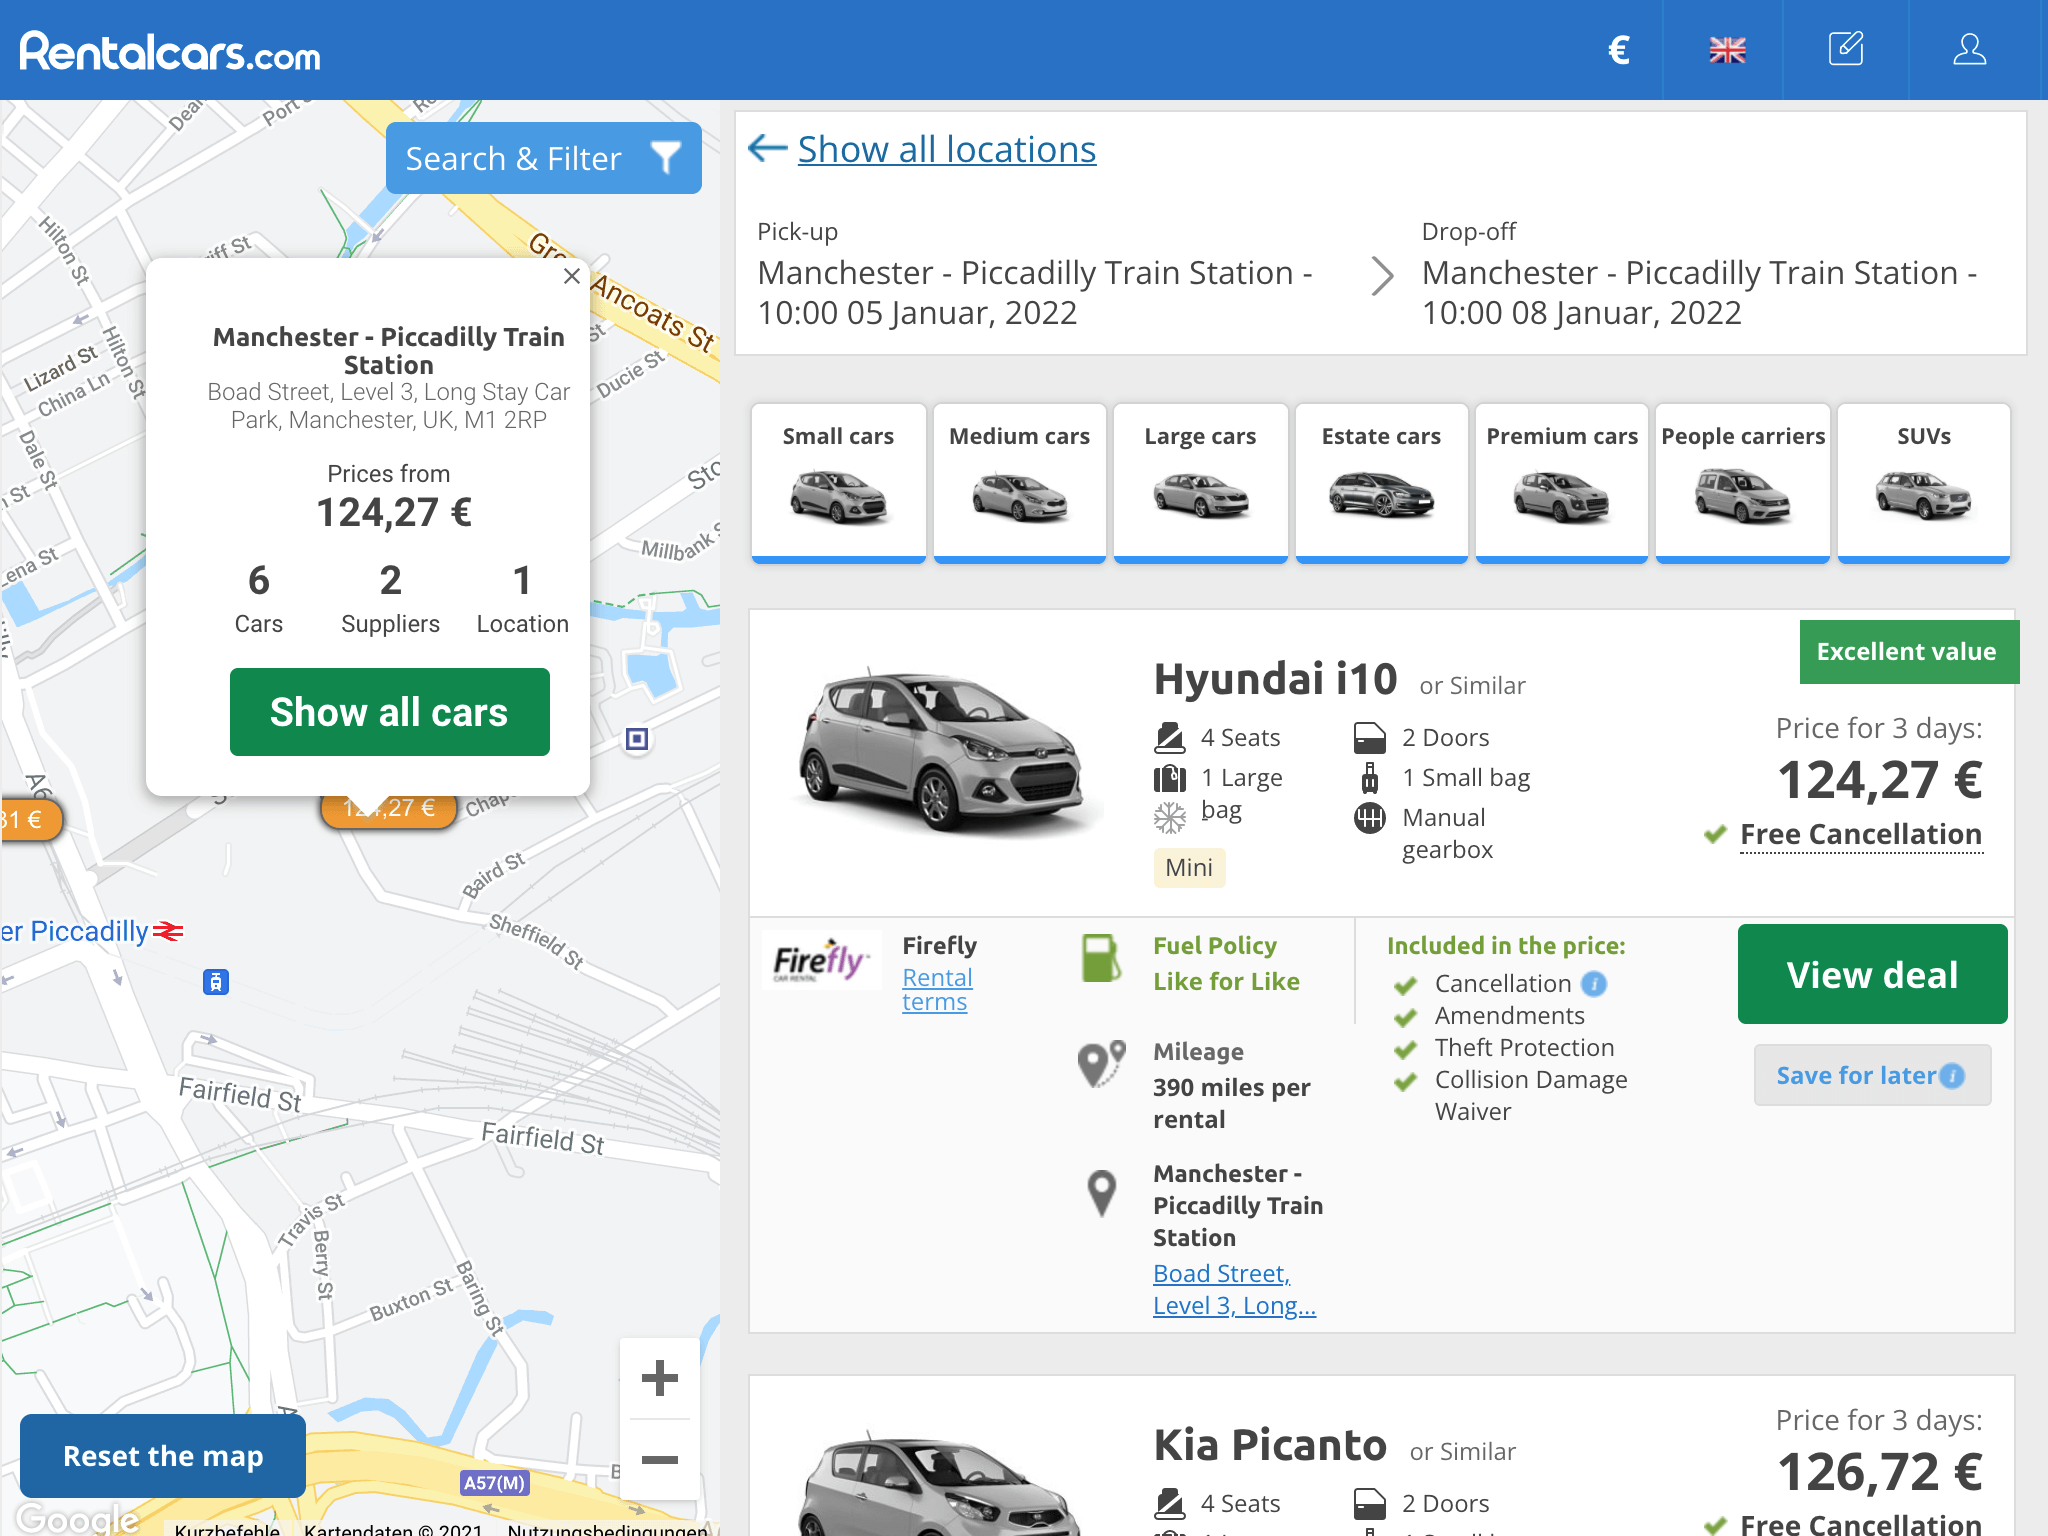Select the Premium cars category

pos(1562,483)
